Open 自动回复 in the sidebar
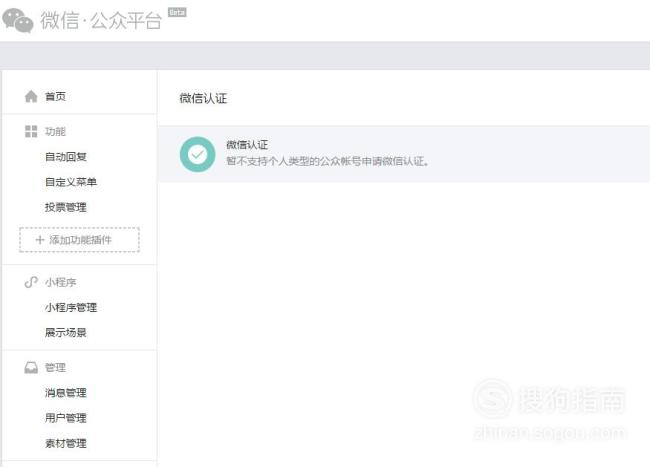Image resolution: width=650 pixels, height=467 pixels. (66, 157)
